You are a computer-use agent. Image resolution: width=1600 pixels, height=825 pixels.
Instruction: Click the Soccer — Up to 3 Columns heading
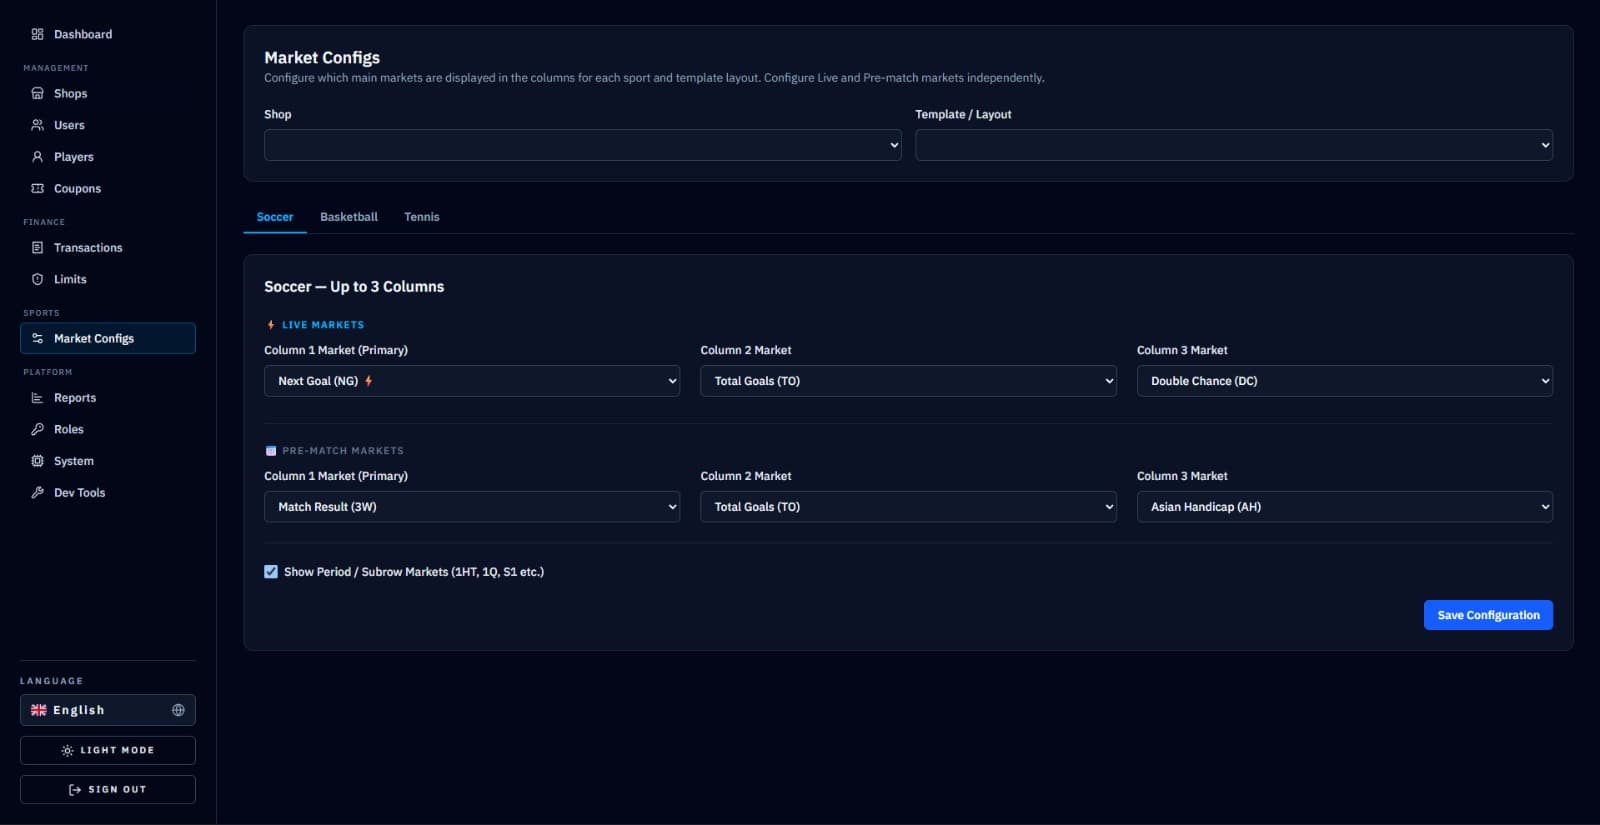354,287
